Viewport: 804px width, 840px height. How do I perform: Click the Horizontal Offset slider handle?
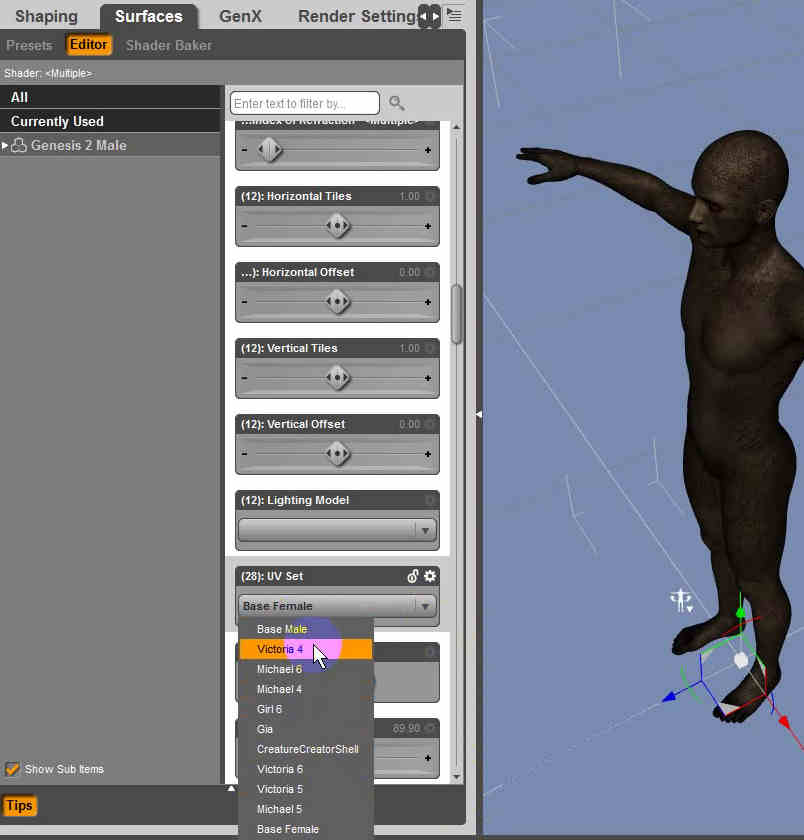(337, 302)
